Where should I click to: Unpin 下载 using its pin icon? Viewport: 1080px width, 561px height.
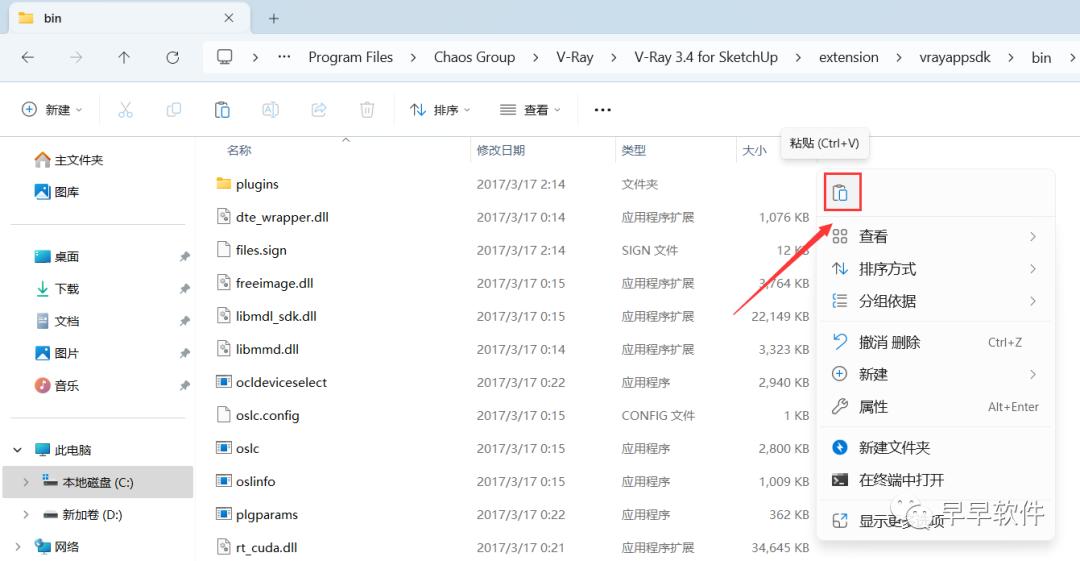pyautogui.click(x=185, y=289)
